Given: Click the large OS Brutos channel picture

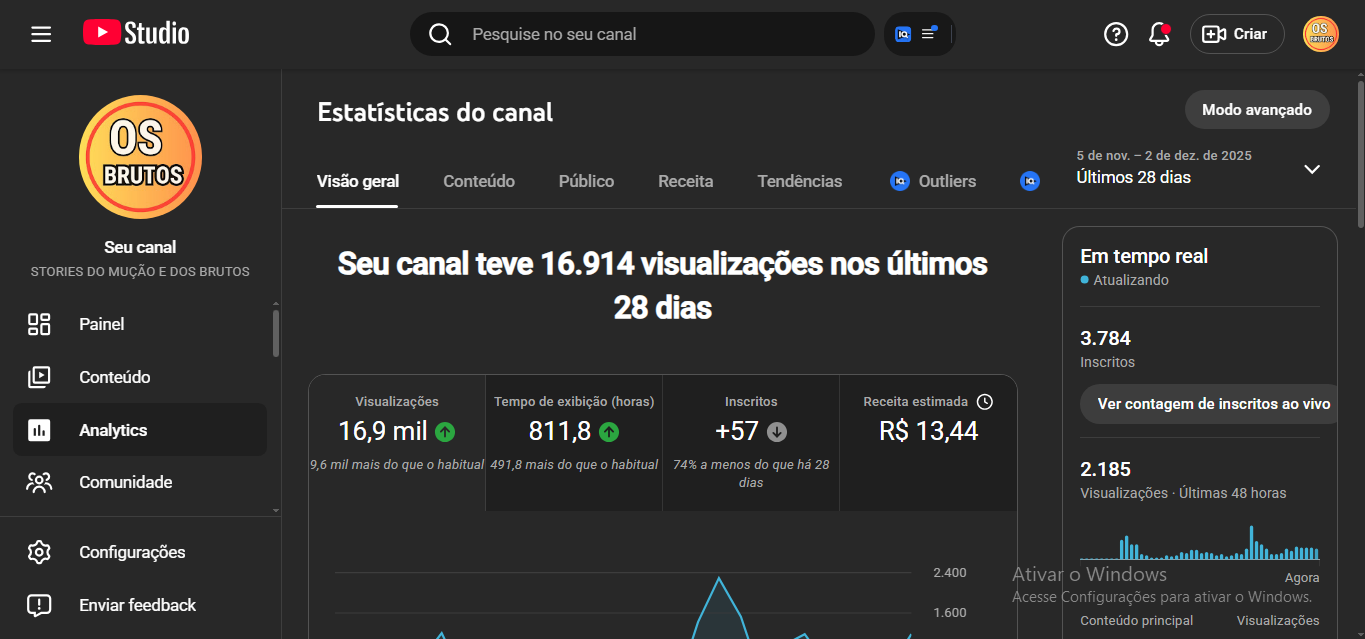Looking at the screenshot, I should coord(141,157).
